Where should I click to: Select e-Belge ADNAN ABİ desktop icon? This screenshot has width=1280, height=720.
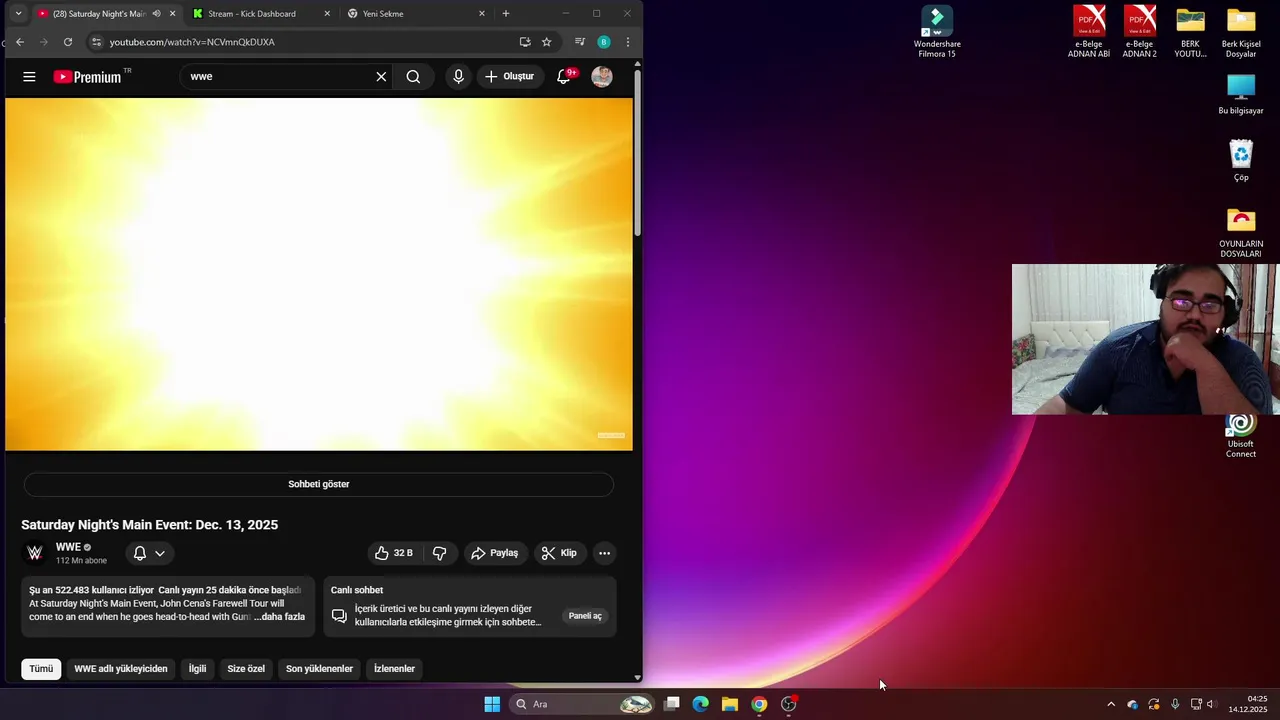point(1089,32)
